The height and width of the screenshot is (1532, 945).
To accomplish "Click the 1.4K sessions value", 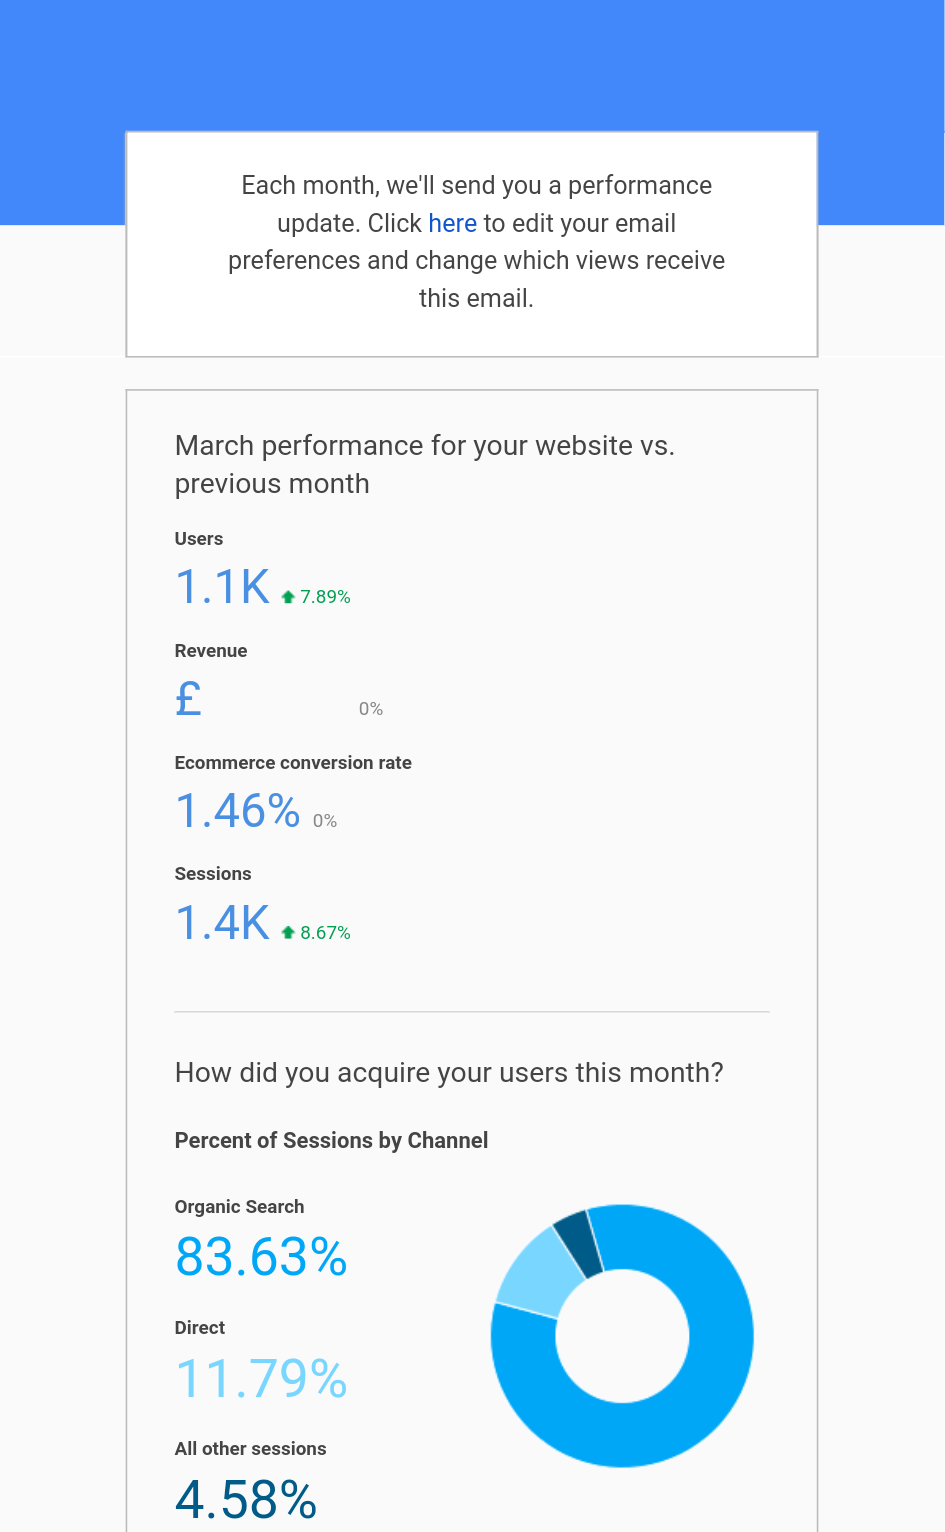I will [x=223, y=923].
